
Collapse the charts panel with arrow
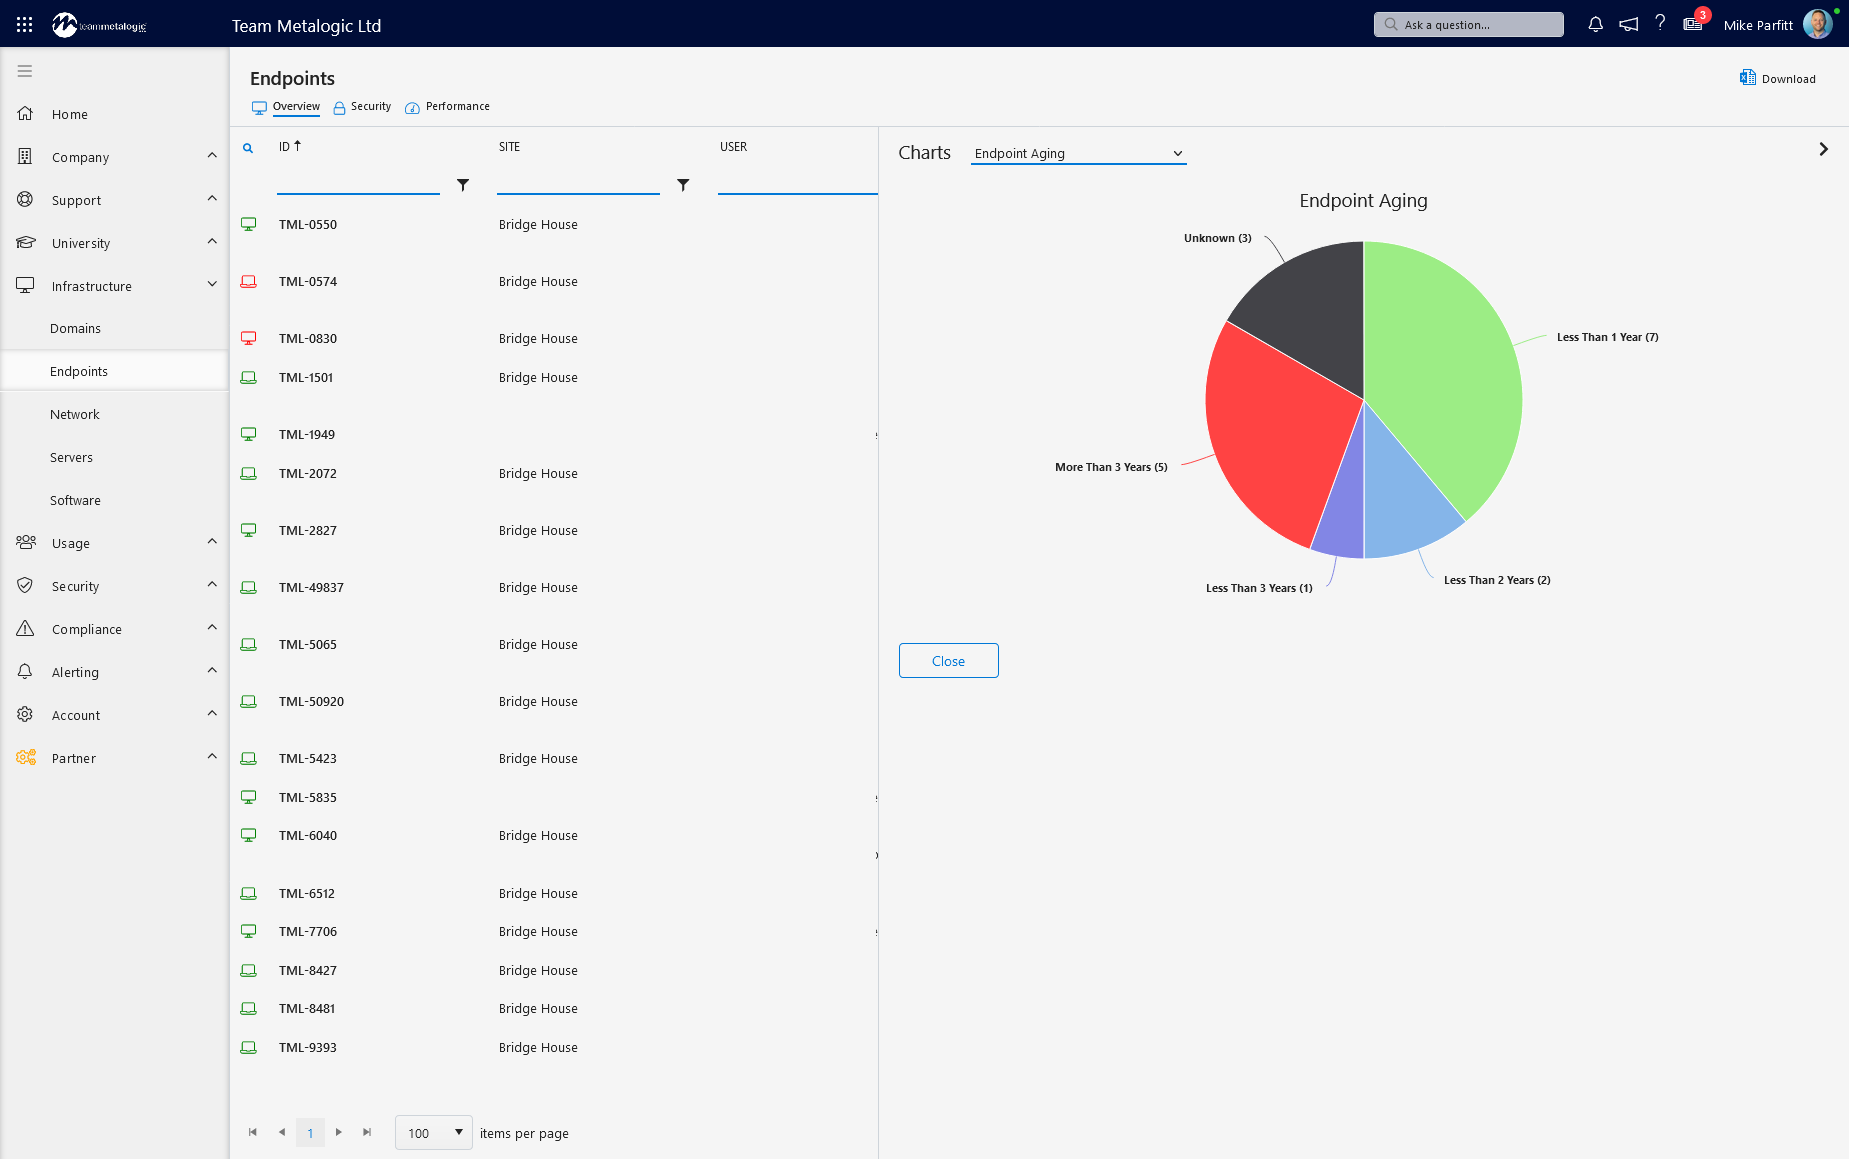[x=1823, y=149]
